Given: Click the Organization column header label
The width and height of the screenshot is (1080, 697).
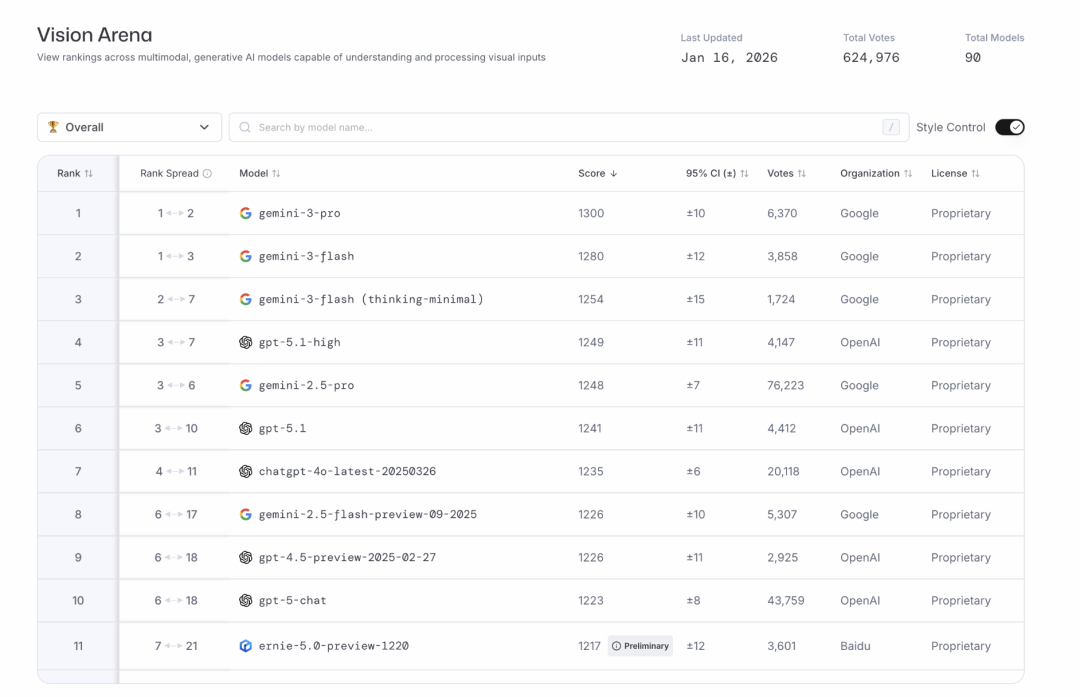Looking at the screenshot, I should pos(870,174).
